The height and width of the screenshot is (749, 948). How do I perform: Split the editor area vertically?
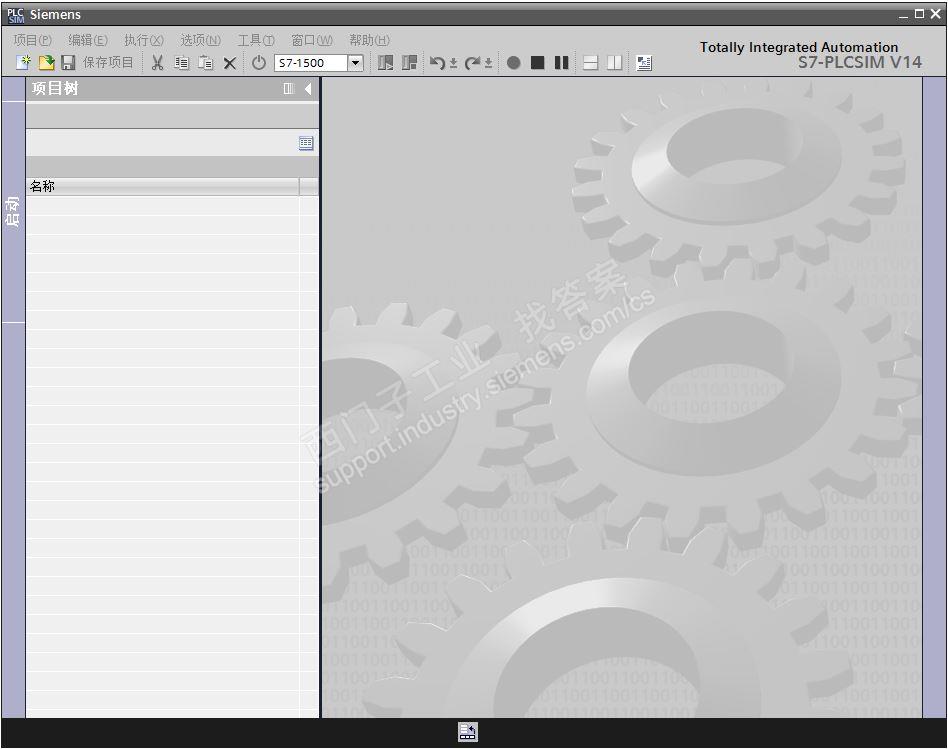[x=614, y=63]
